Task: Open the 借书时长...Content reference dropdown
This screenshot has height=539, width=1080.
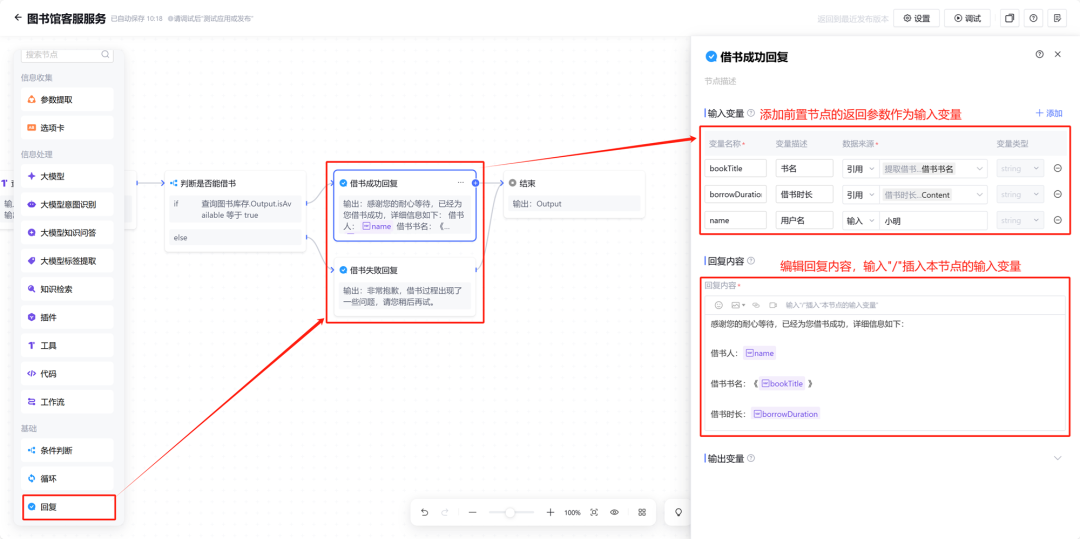Action: (x=933, y=195)
